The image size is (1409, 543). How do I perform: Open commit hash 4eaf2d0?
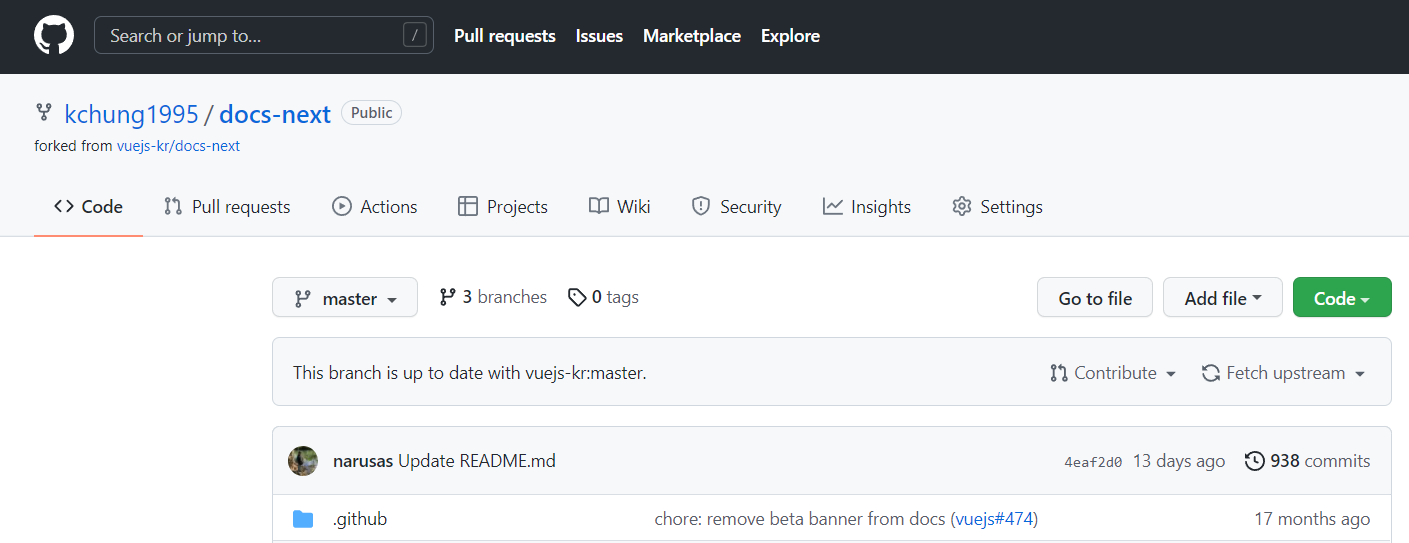[1093, 462]
